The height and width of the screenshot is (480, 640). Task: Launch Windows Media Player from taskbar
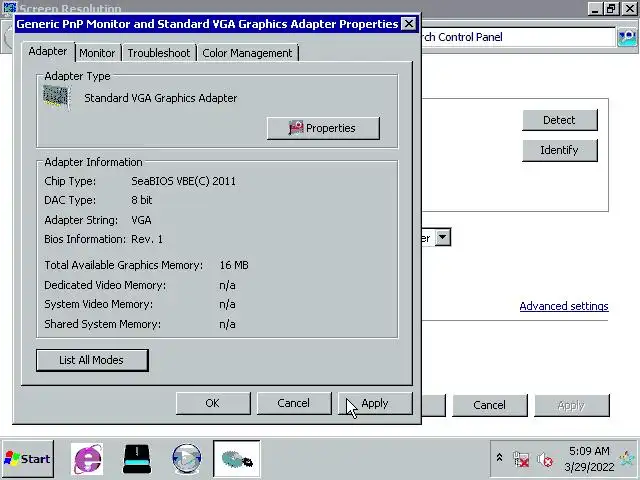coord(187,459)
